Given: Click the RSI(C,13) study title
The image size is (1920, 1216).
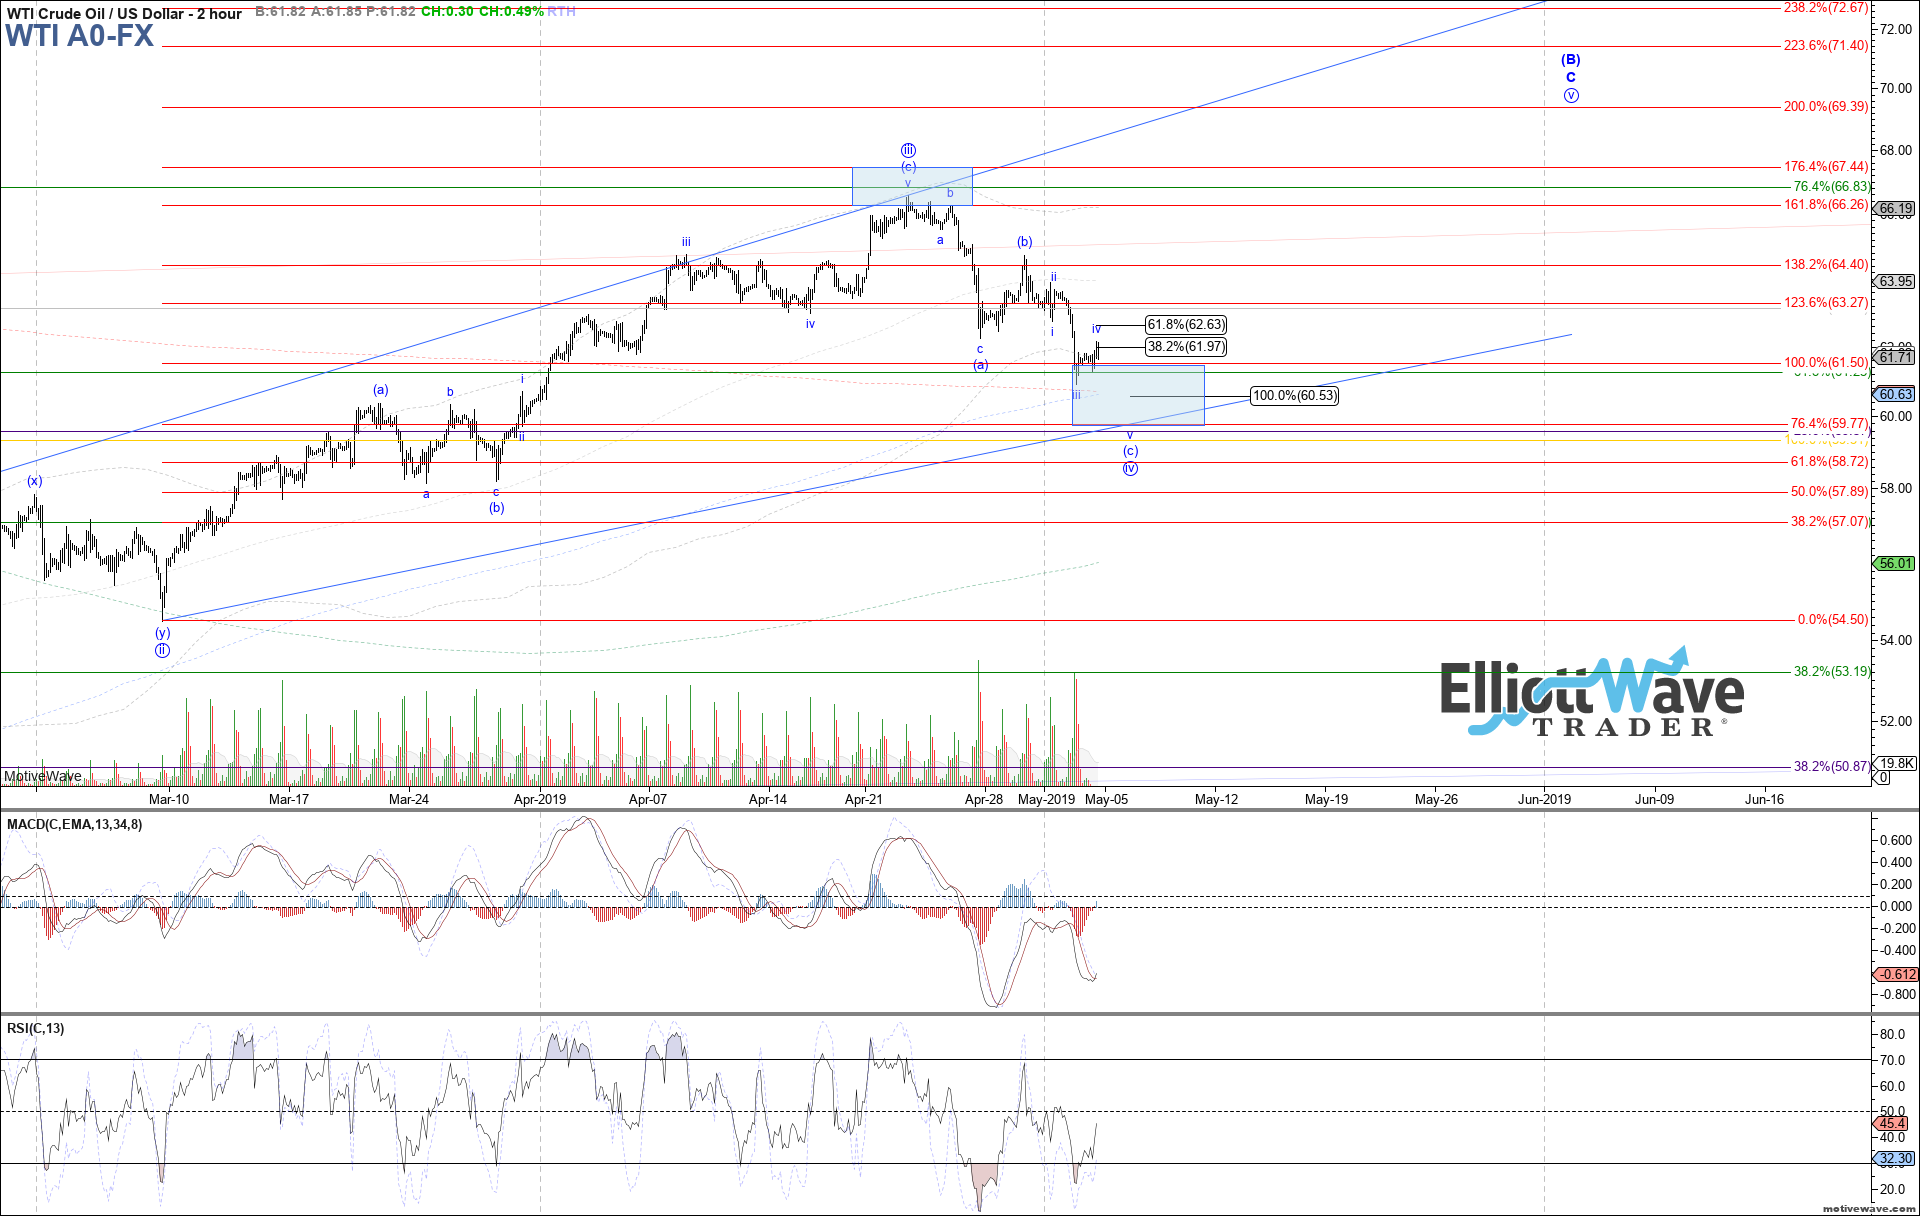Looking at the screenshot, I should (x=36, y=1028).
